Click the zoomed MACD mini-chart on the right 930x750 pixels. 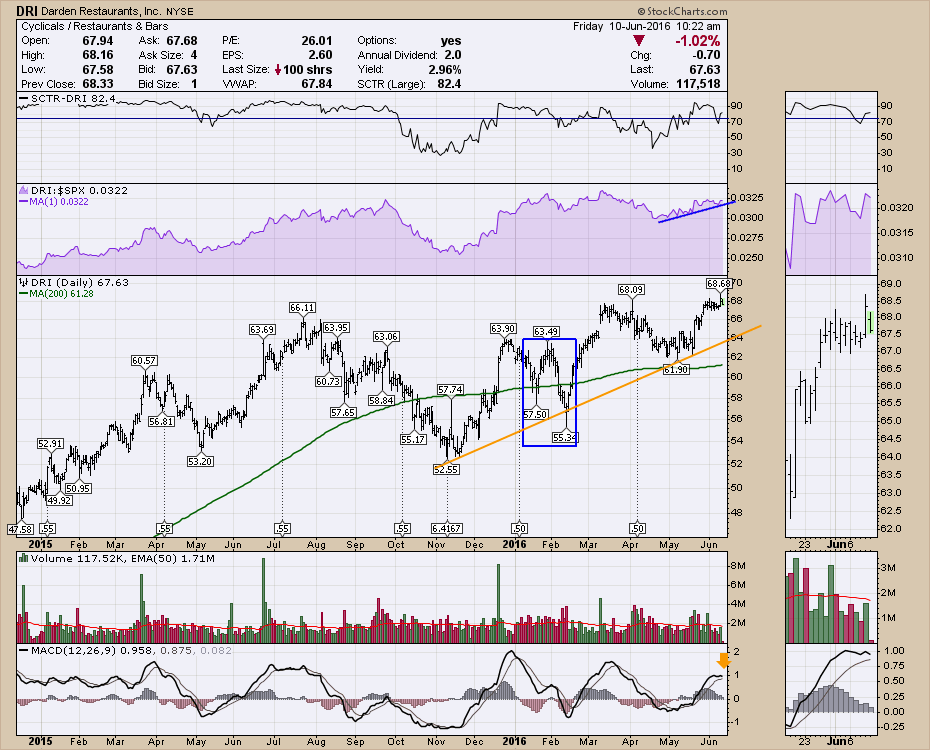831,690
